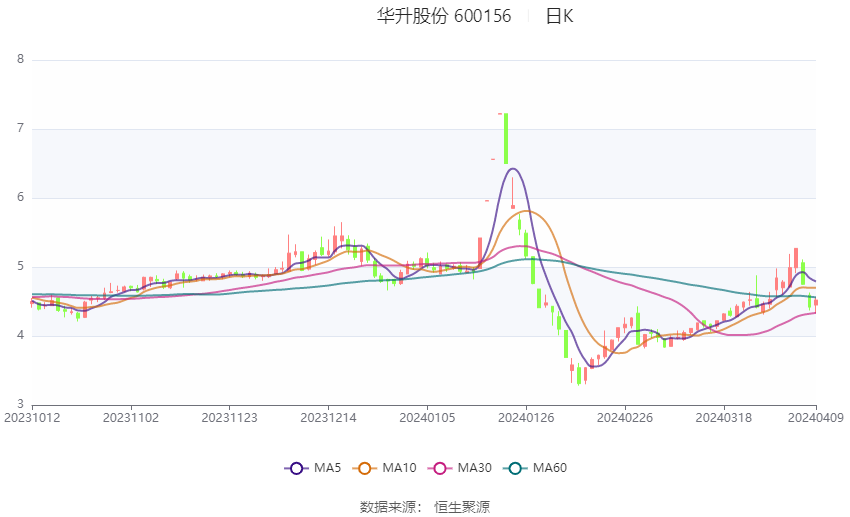
Task: Click the y-axis value 5
Action: [x=21, y=266]
